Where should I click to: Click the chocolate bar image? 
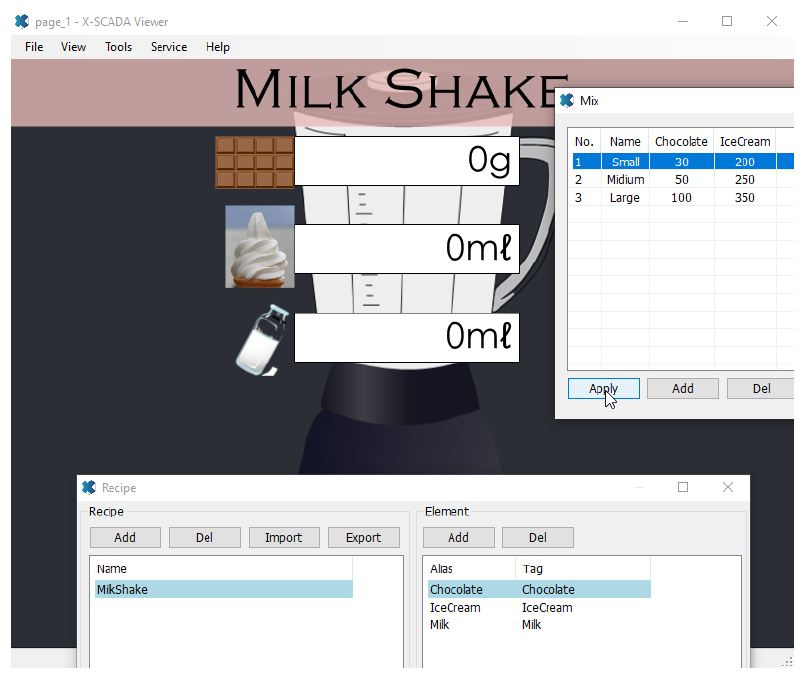[x=255, y=162]
